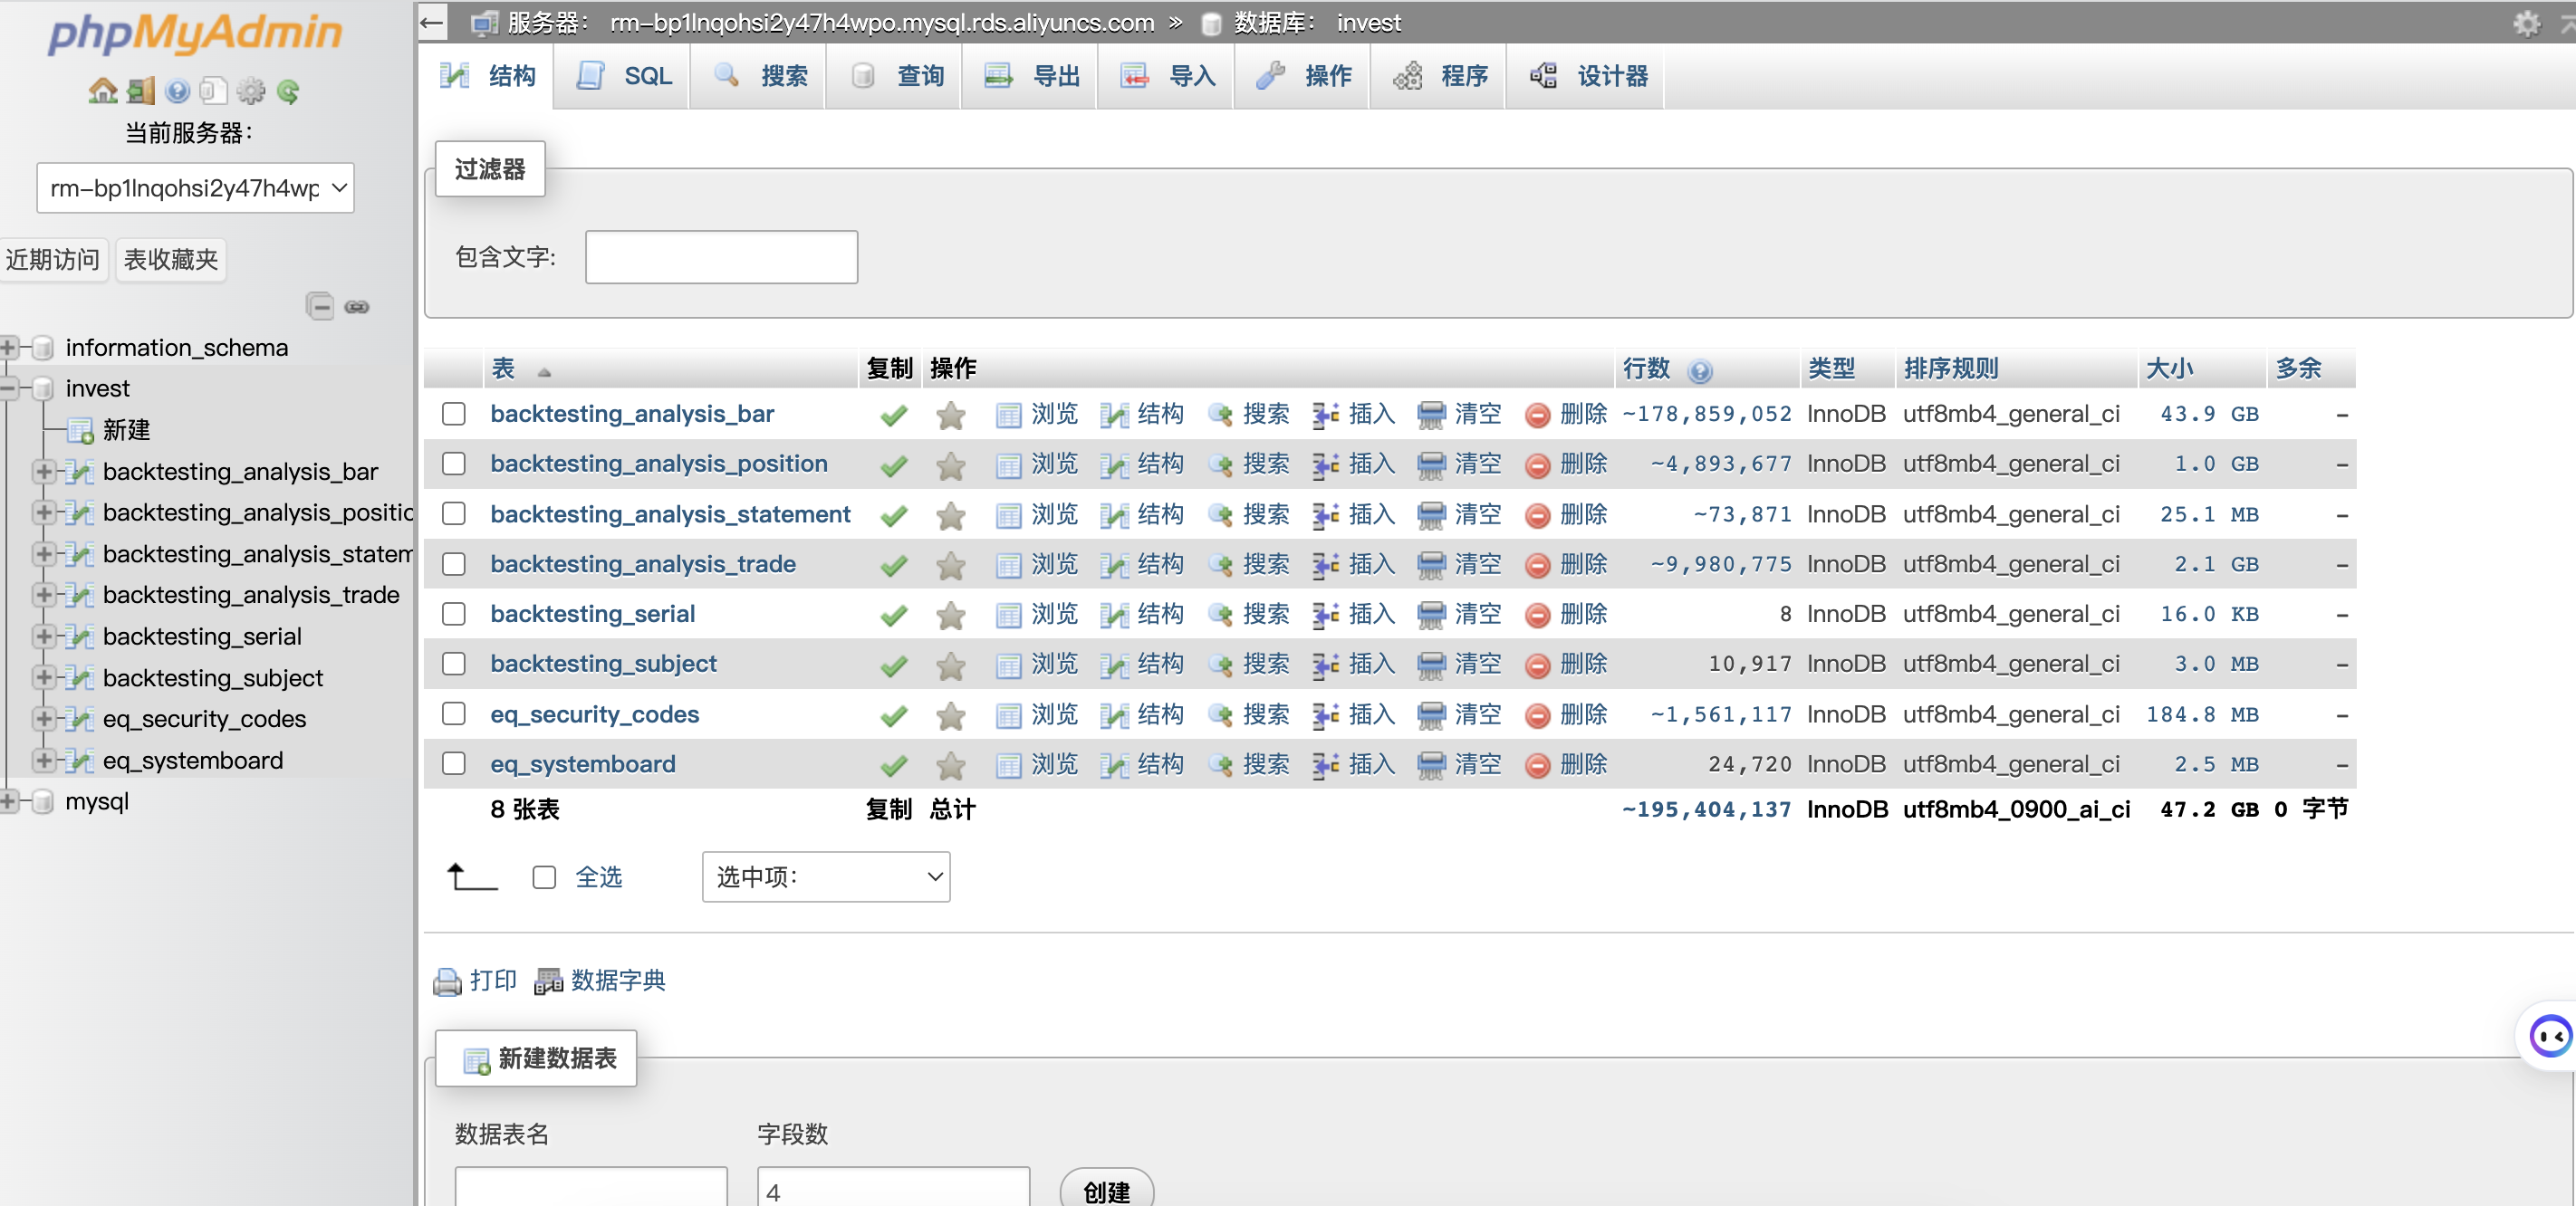Click the chat assistant floating icon
This screenshot has width=2576, height=1206.
click(x=2550, y=1035)
